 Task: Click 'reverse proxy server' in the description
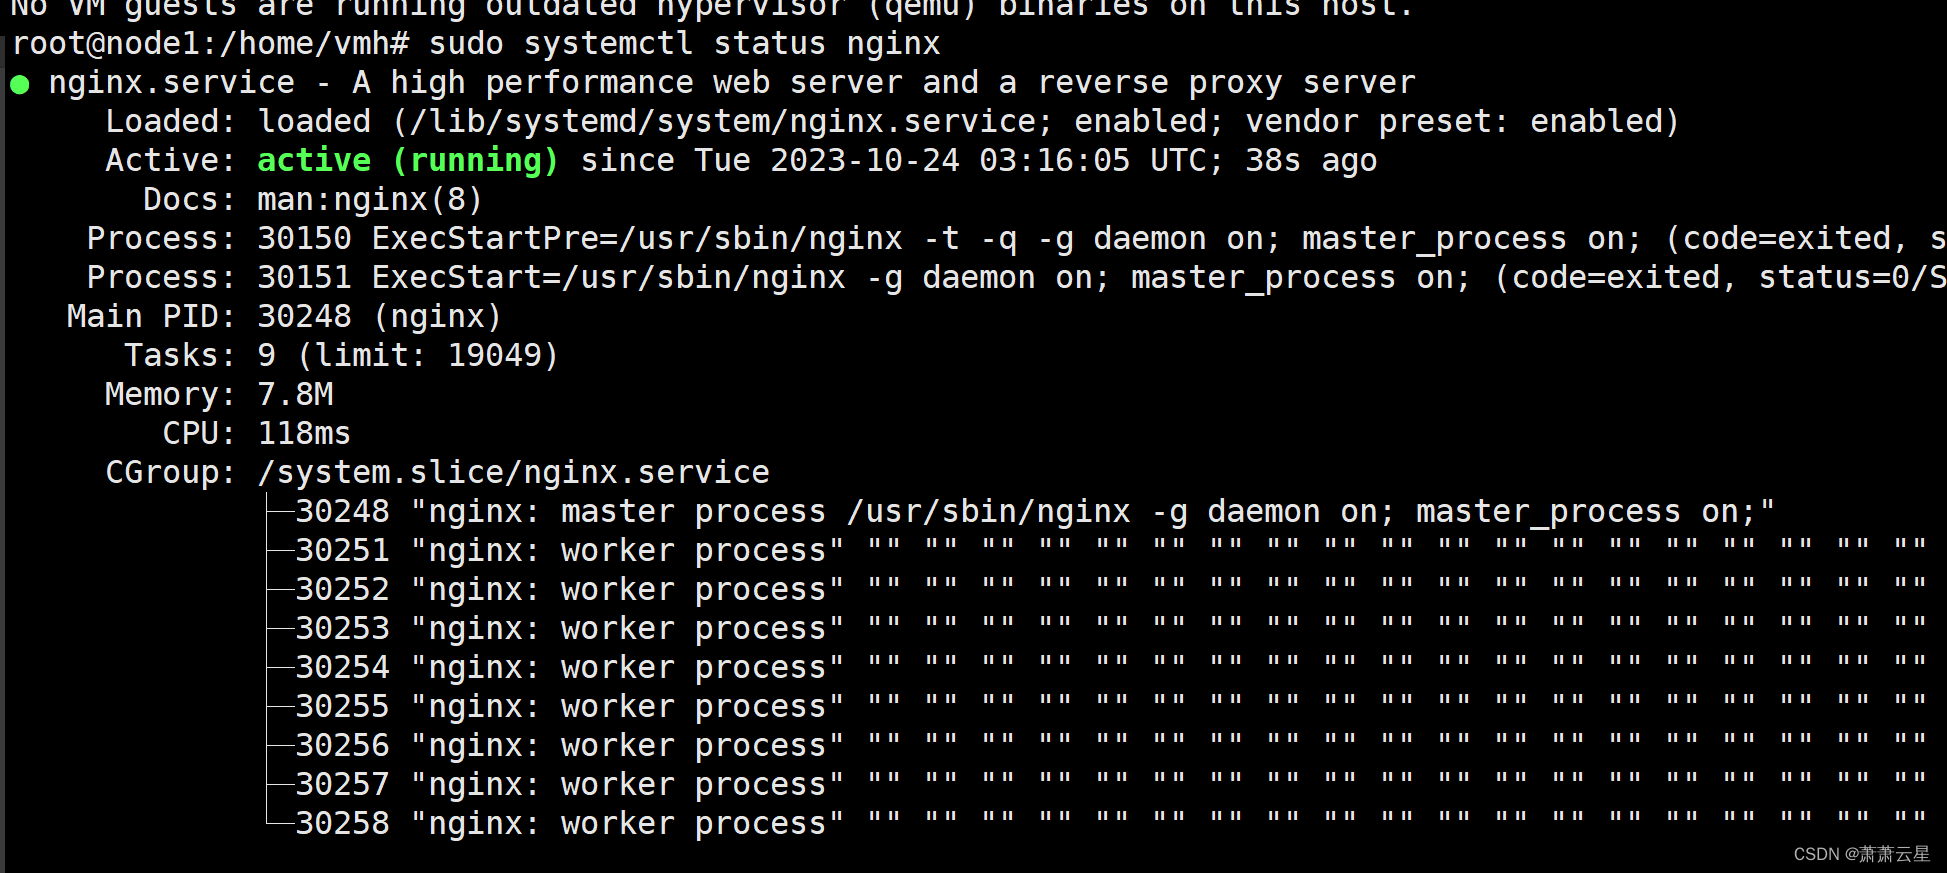point(1226,83)
